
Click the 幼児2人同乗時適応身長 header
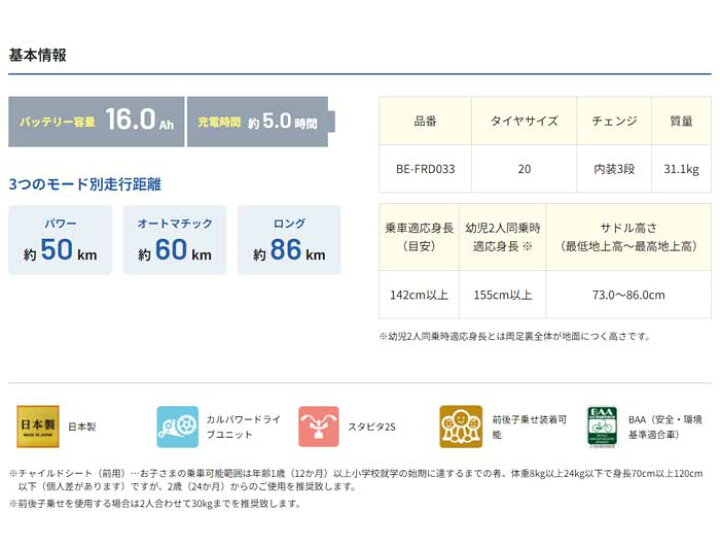[x=502, y=237]
